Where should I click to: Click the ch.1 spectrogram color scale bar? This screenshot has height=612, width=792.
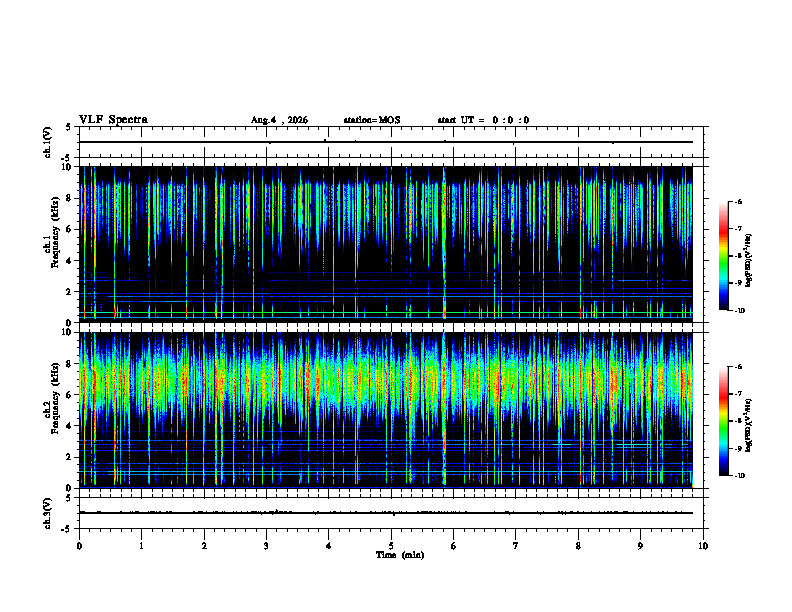[724, 256]
